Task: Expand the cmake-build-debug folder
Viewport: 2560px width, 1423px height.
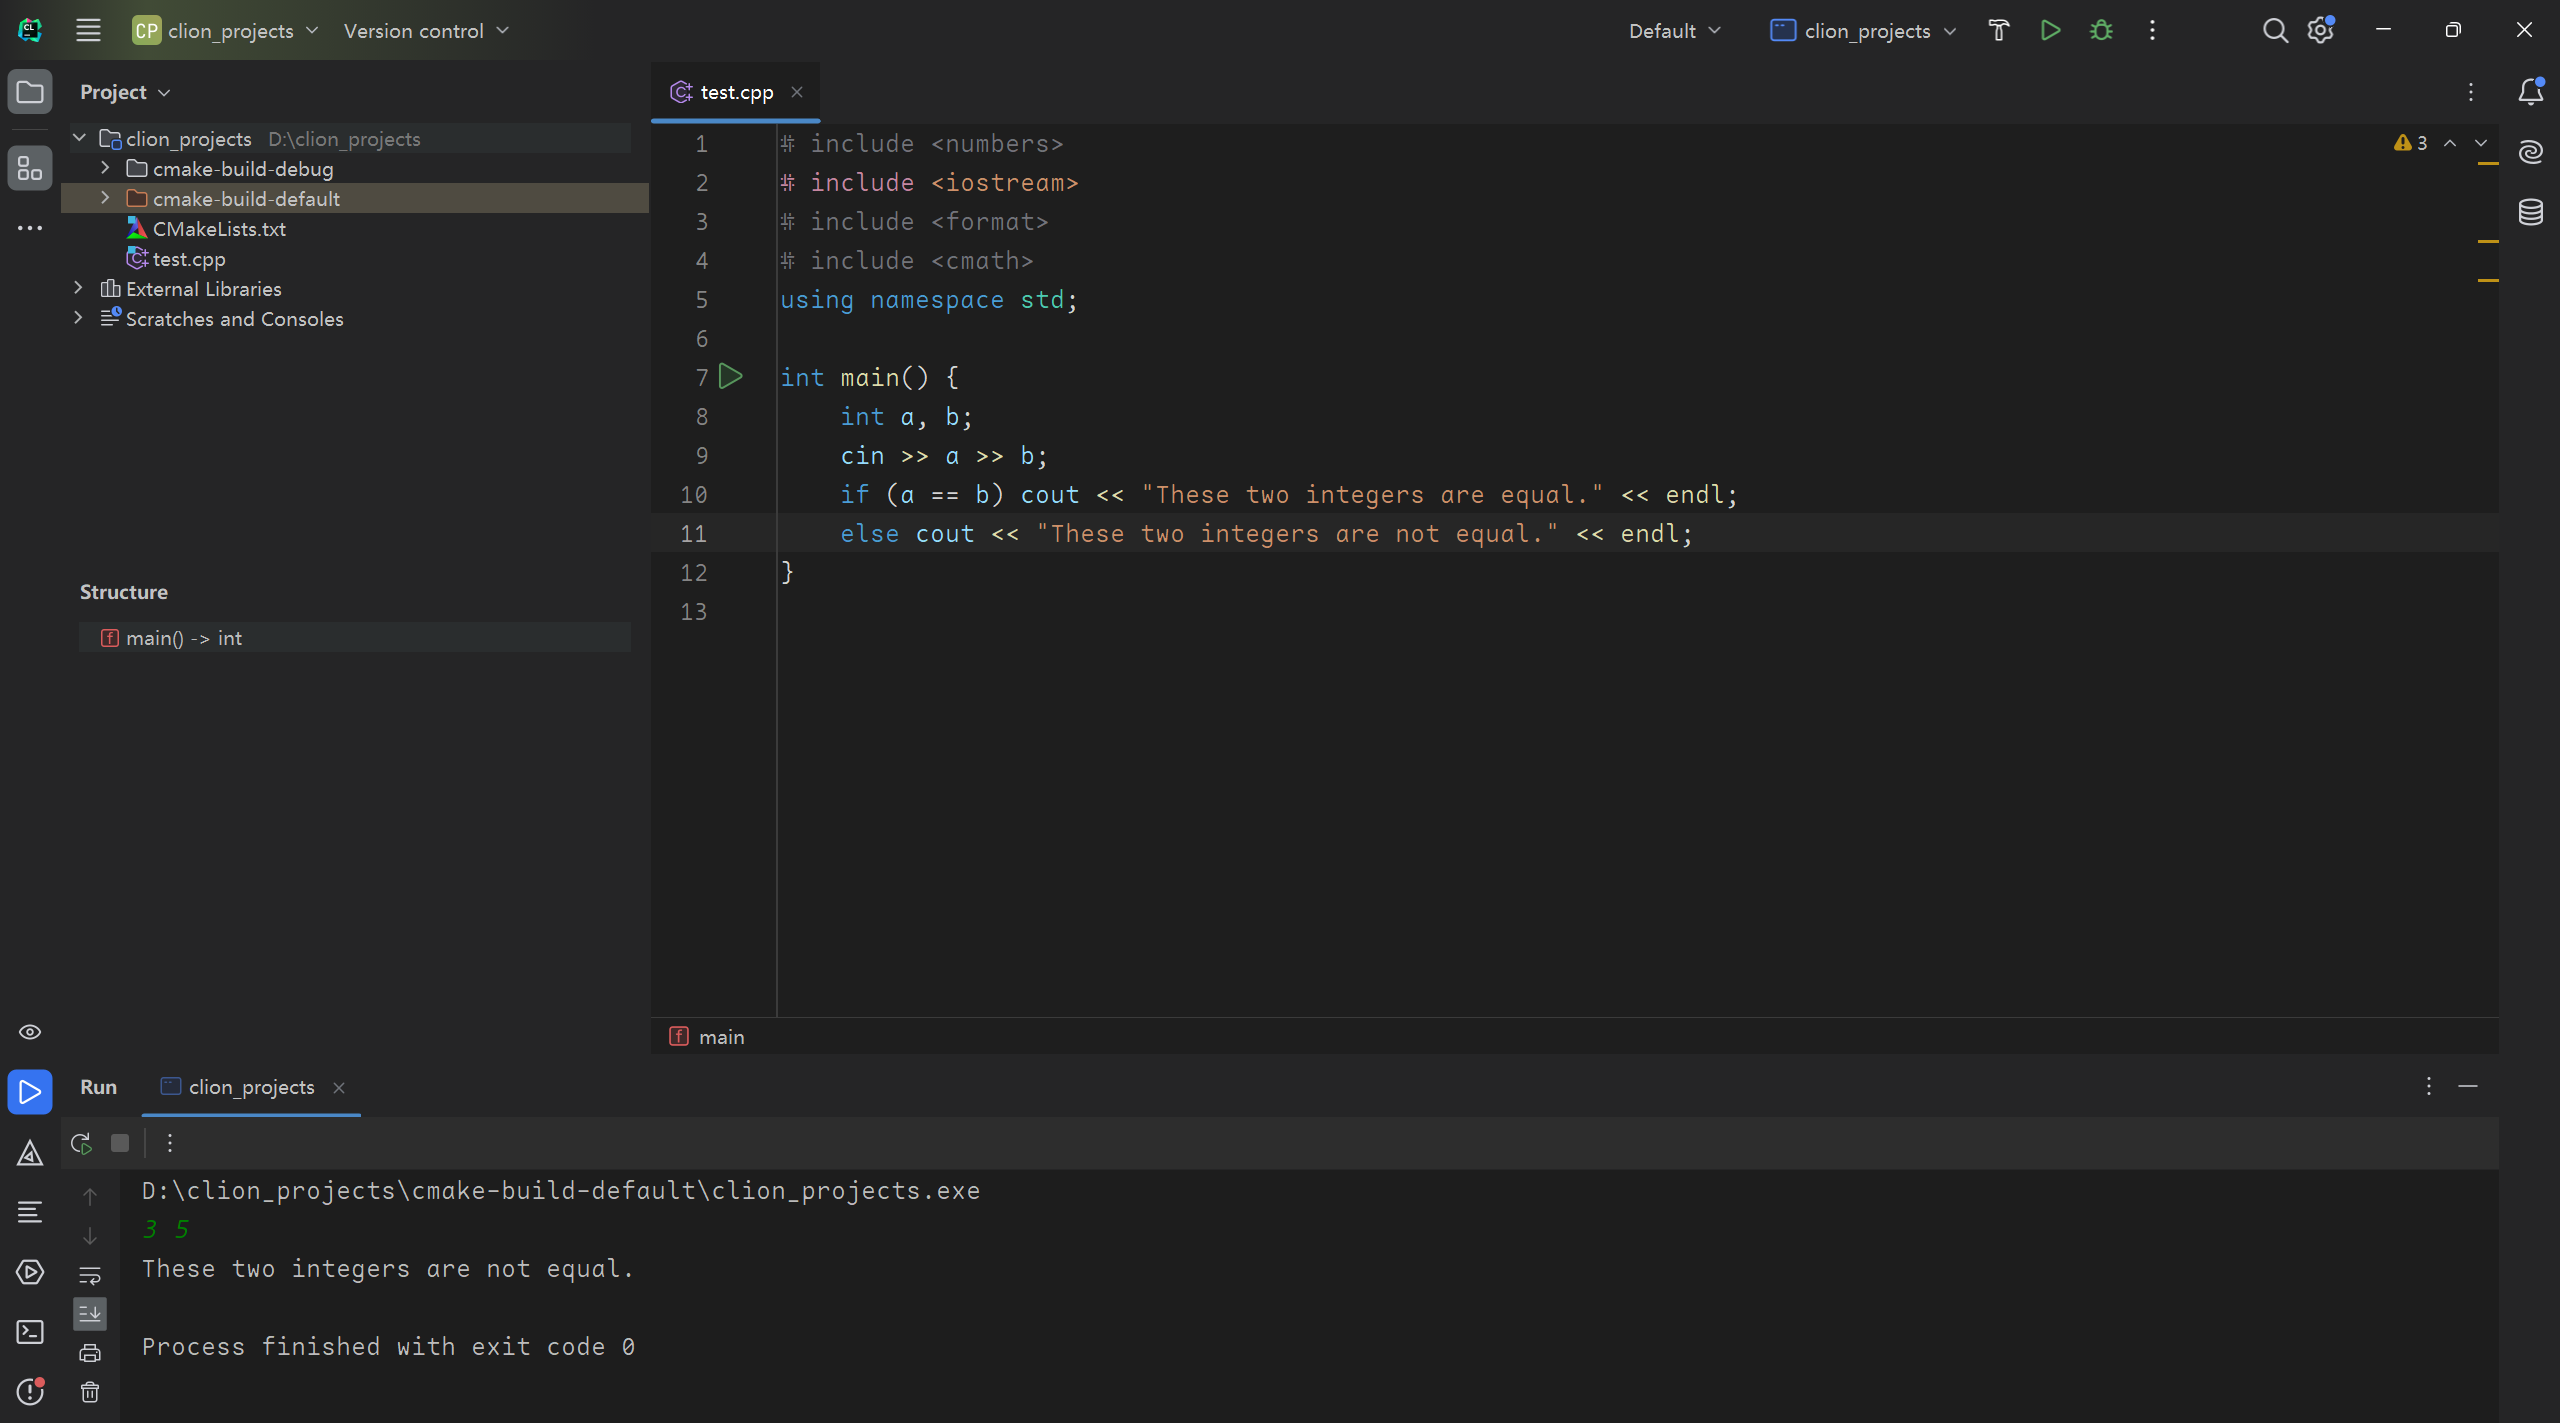Action: [105, 168]
